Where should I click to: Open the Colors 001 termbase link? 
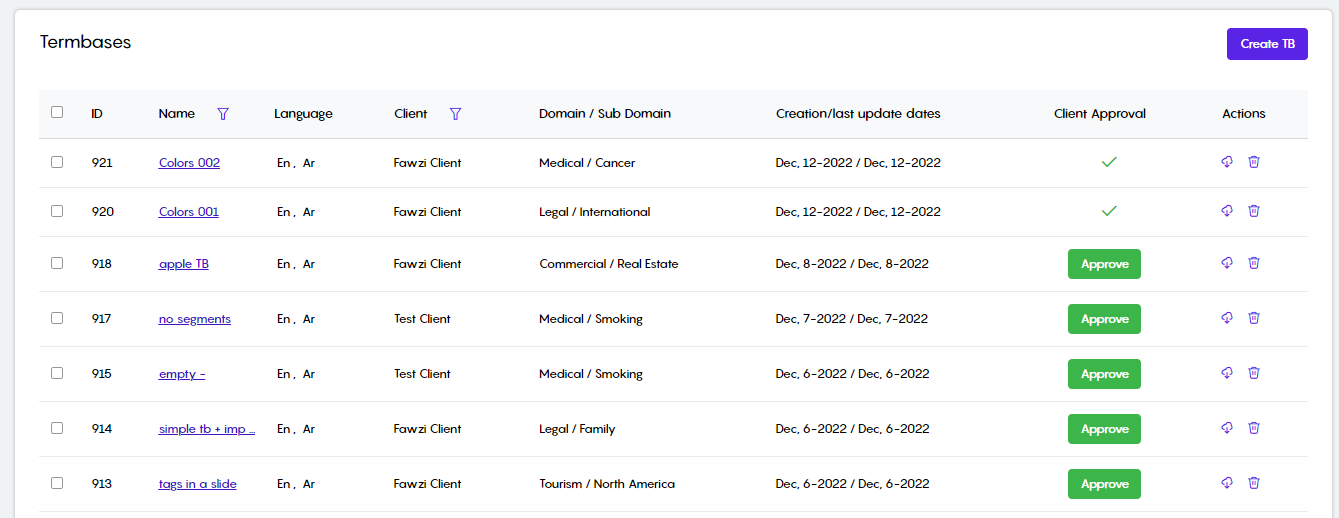tap(189, 212)
